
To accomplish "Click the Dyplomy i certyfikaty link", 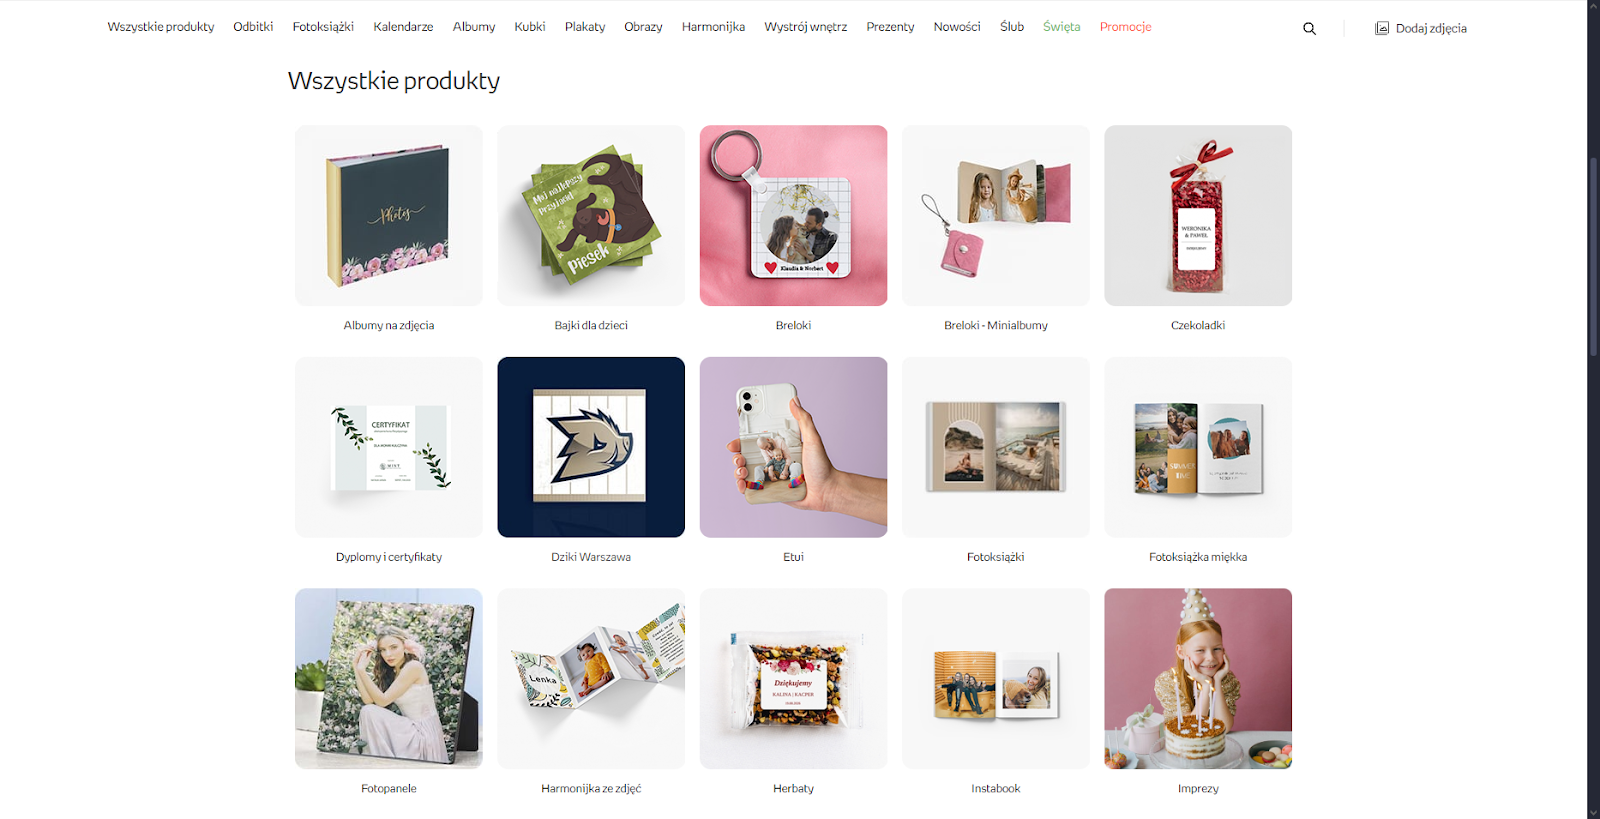I will pos(389,557).
